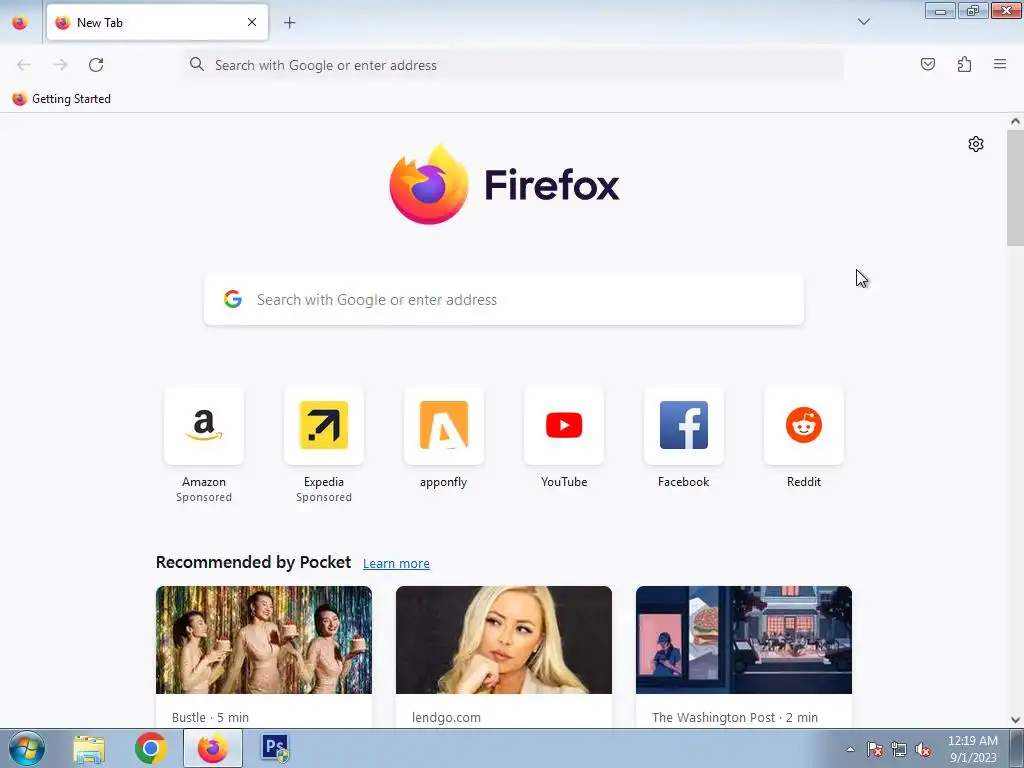Image resolution: width=1024 pixels, height=768 pixels.
Task: Click the back navigation arrow
Action: [24, 65]
